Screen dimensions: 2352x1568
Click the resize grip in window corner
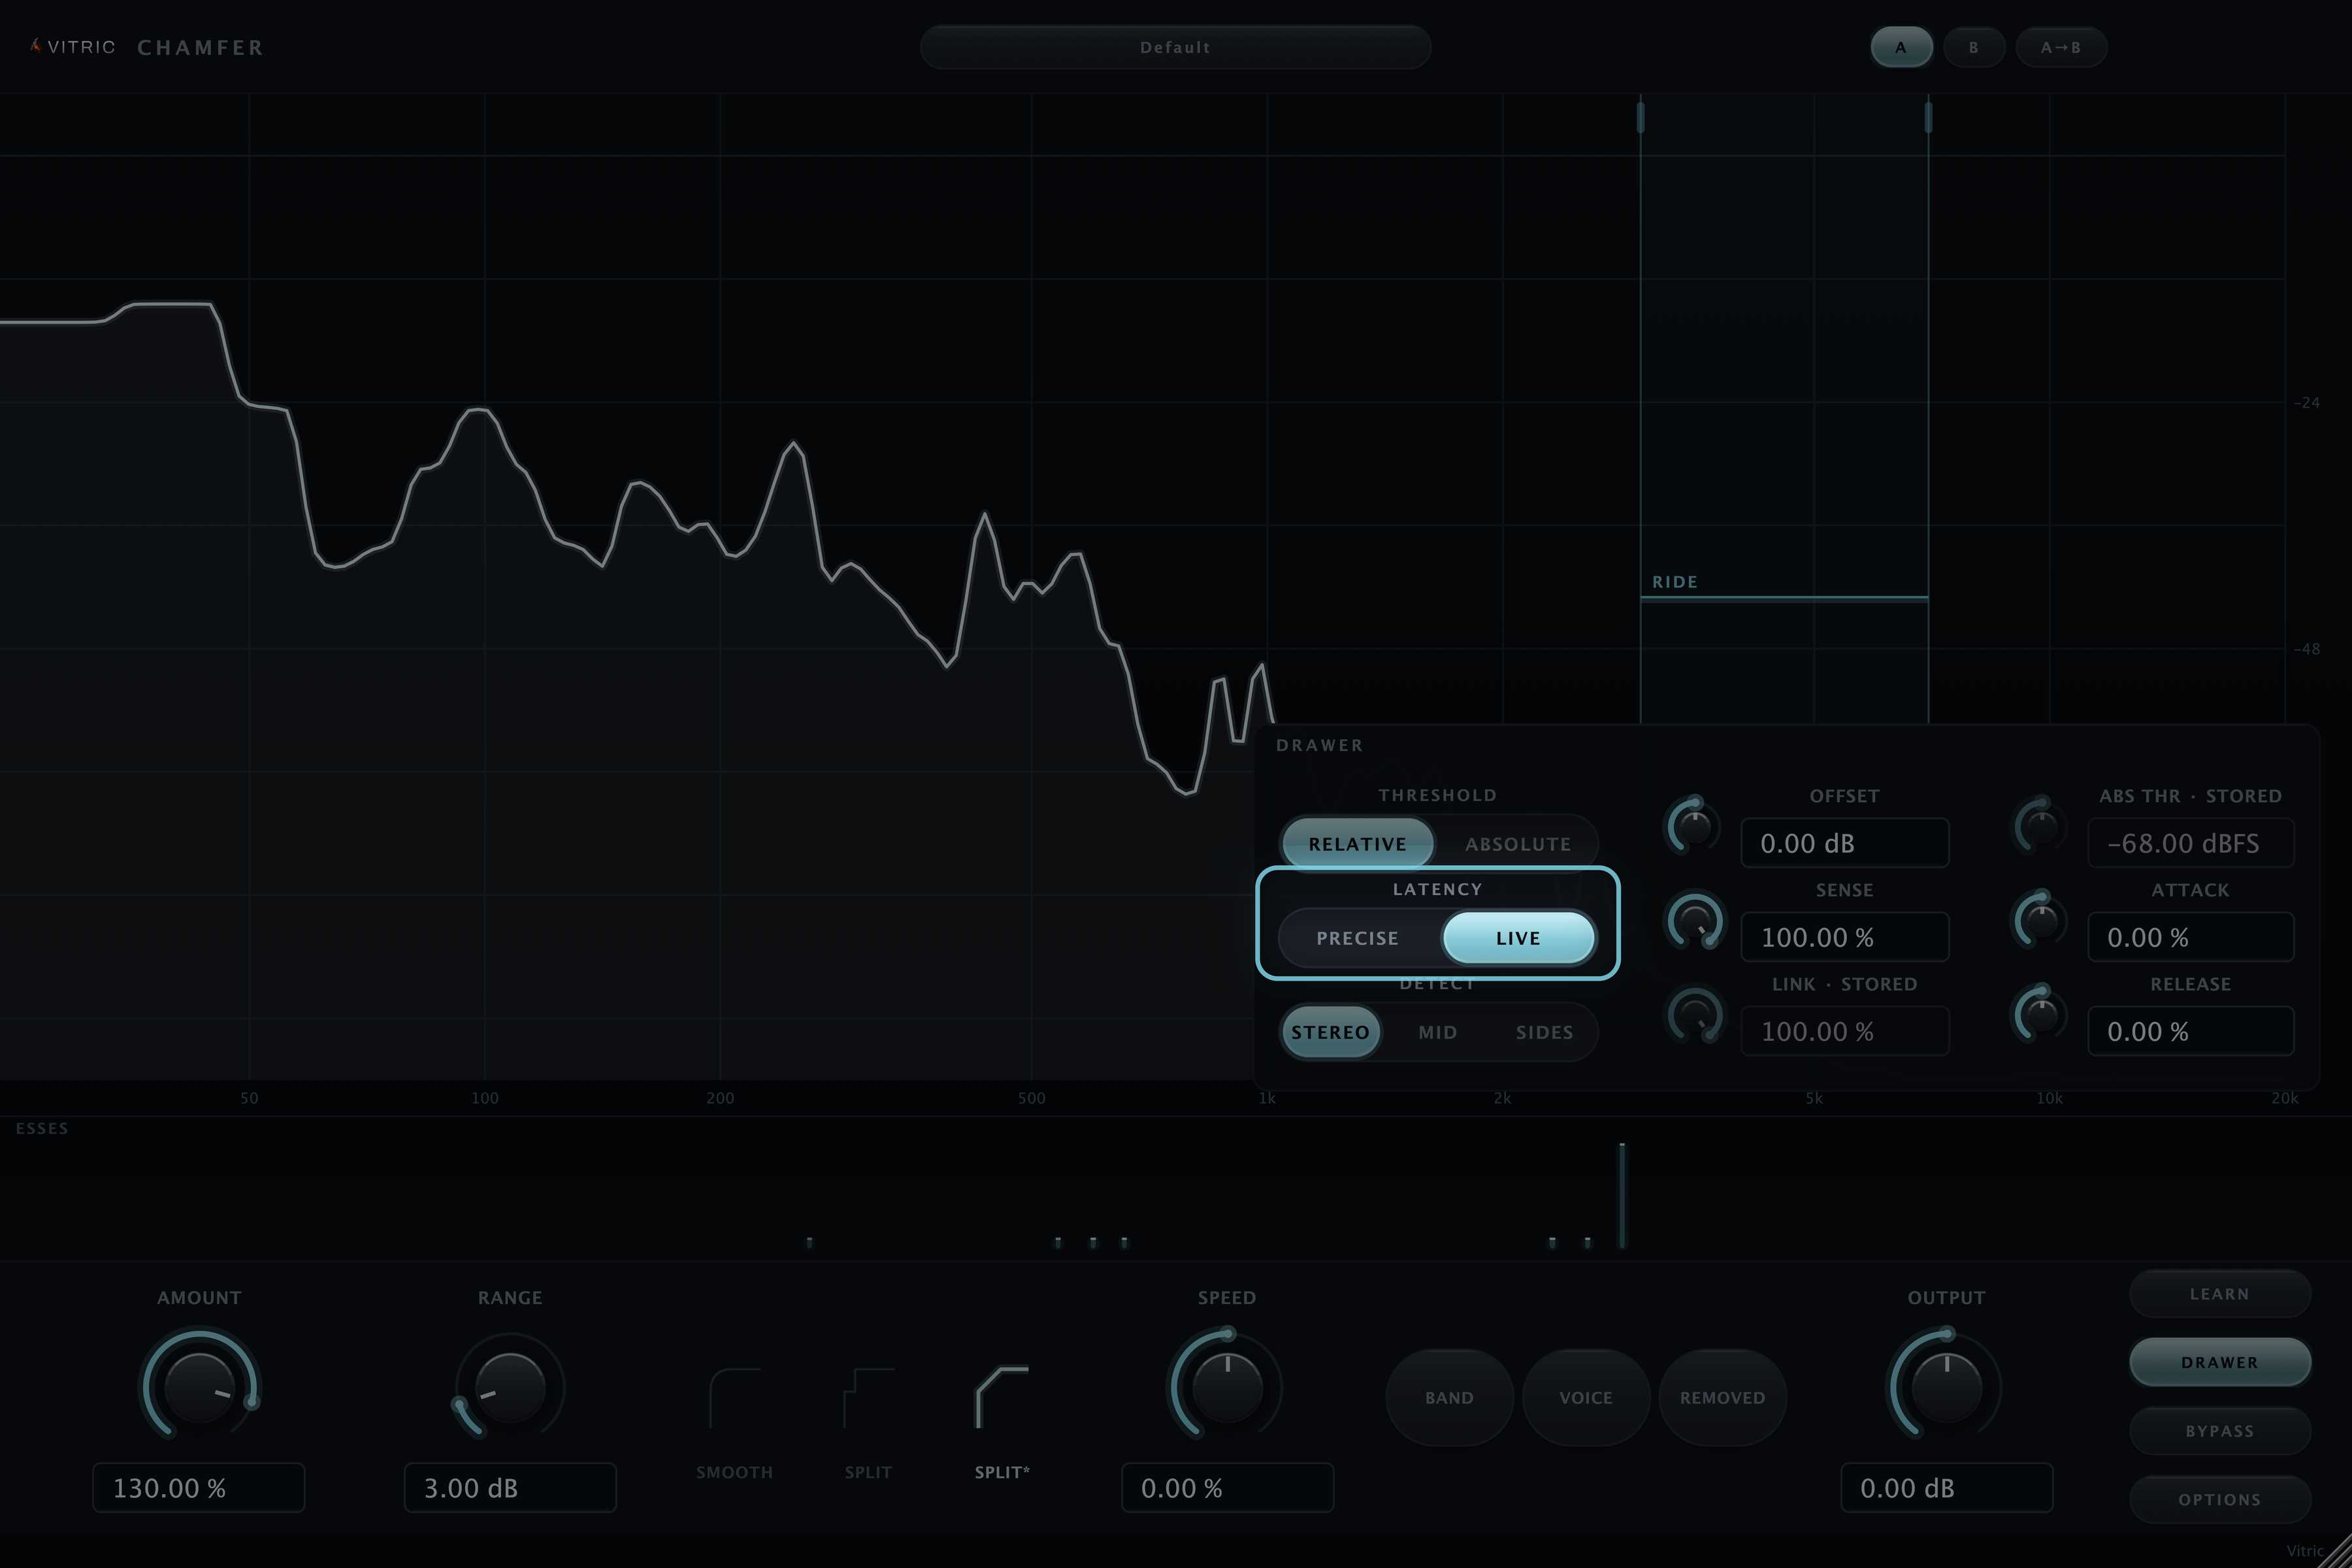pyautogui.click(x=2335, y=1552)
